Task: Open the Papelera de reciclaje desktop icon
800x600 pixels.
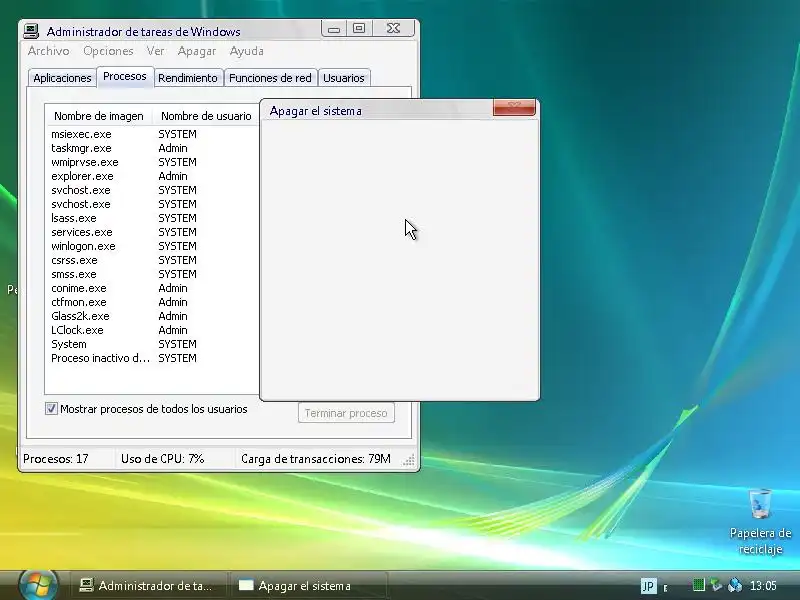Action: [760, 522]
